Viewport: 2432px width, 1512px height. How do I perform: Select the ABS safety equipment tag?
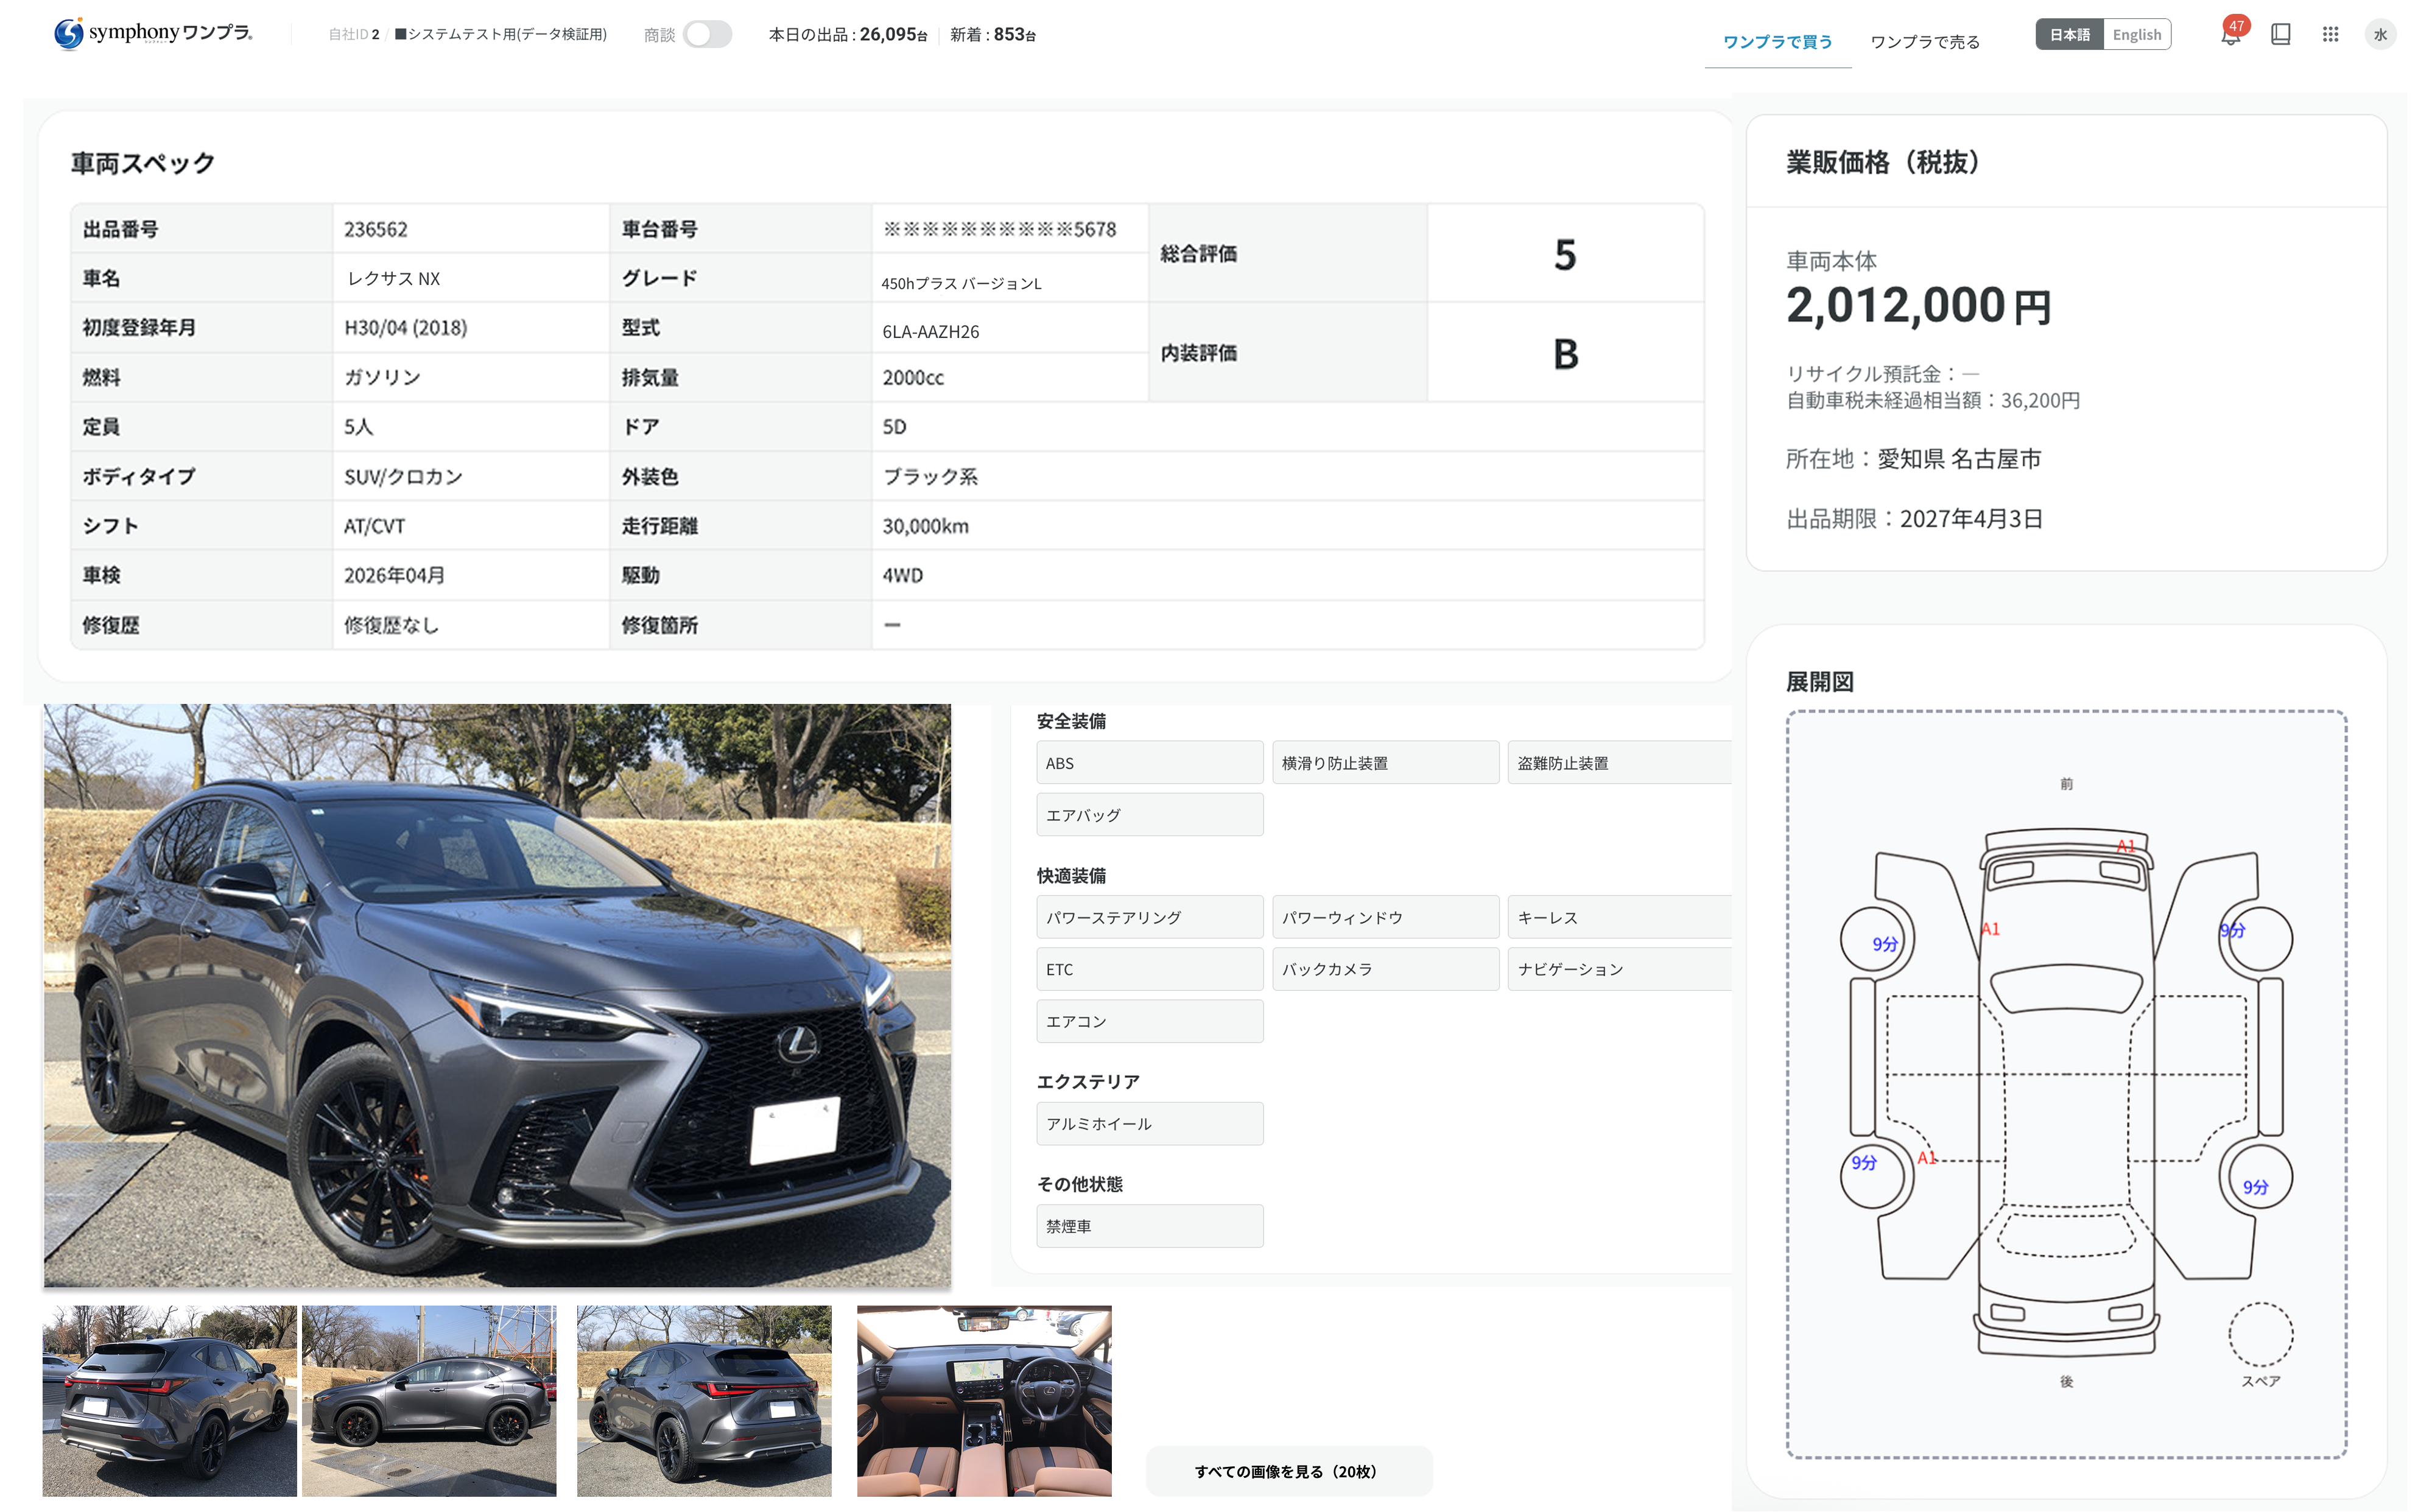click(1149, 762)
